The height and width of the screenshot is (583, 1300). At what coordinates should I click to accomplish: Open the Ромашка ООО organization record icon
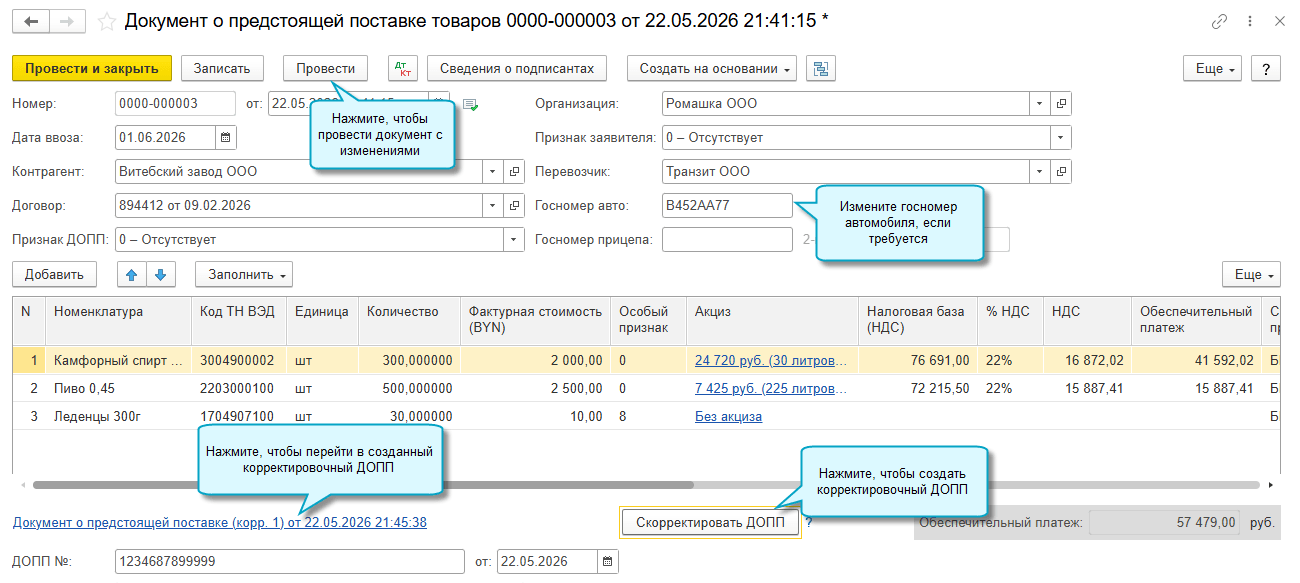pyautogui.click(x=1061, y=103)
